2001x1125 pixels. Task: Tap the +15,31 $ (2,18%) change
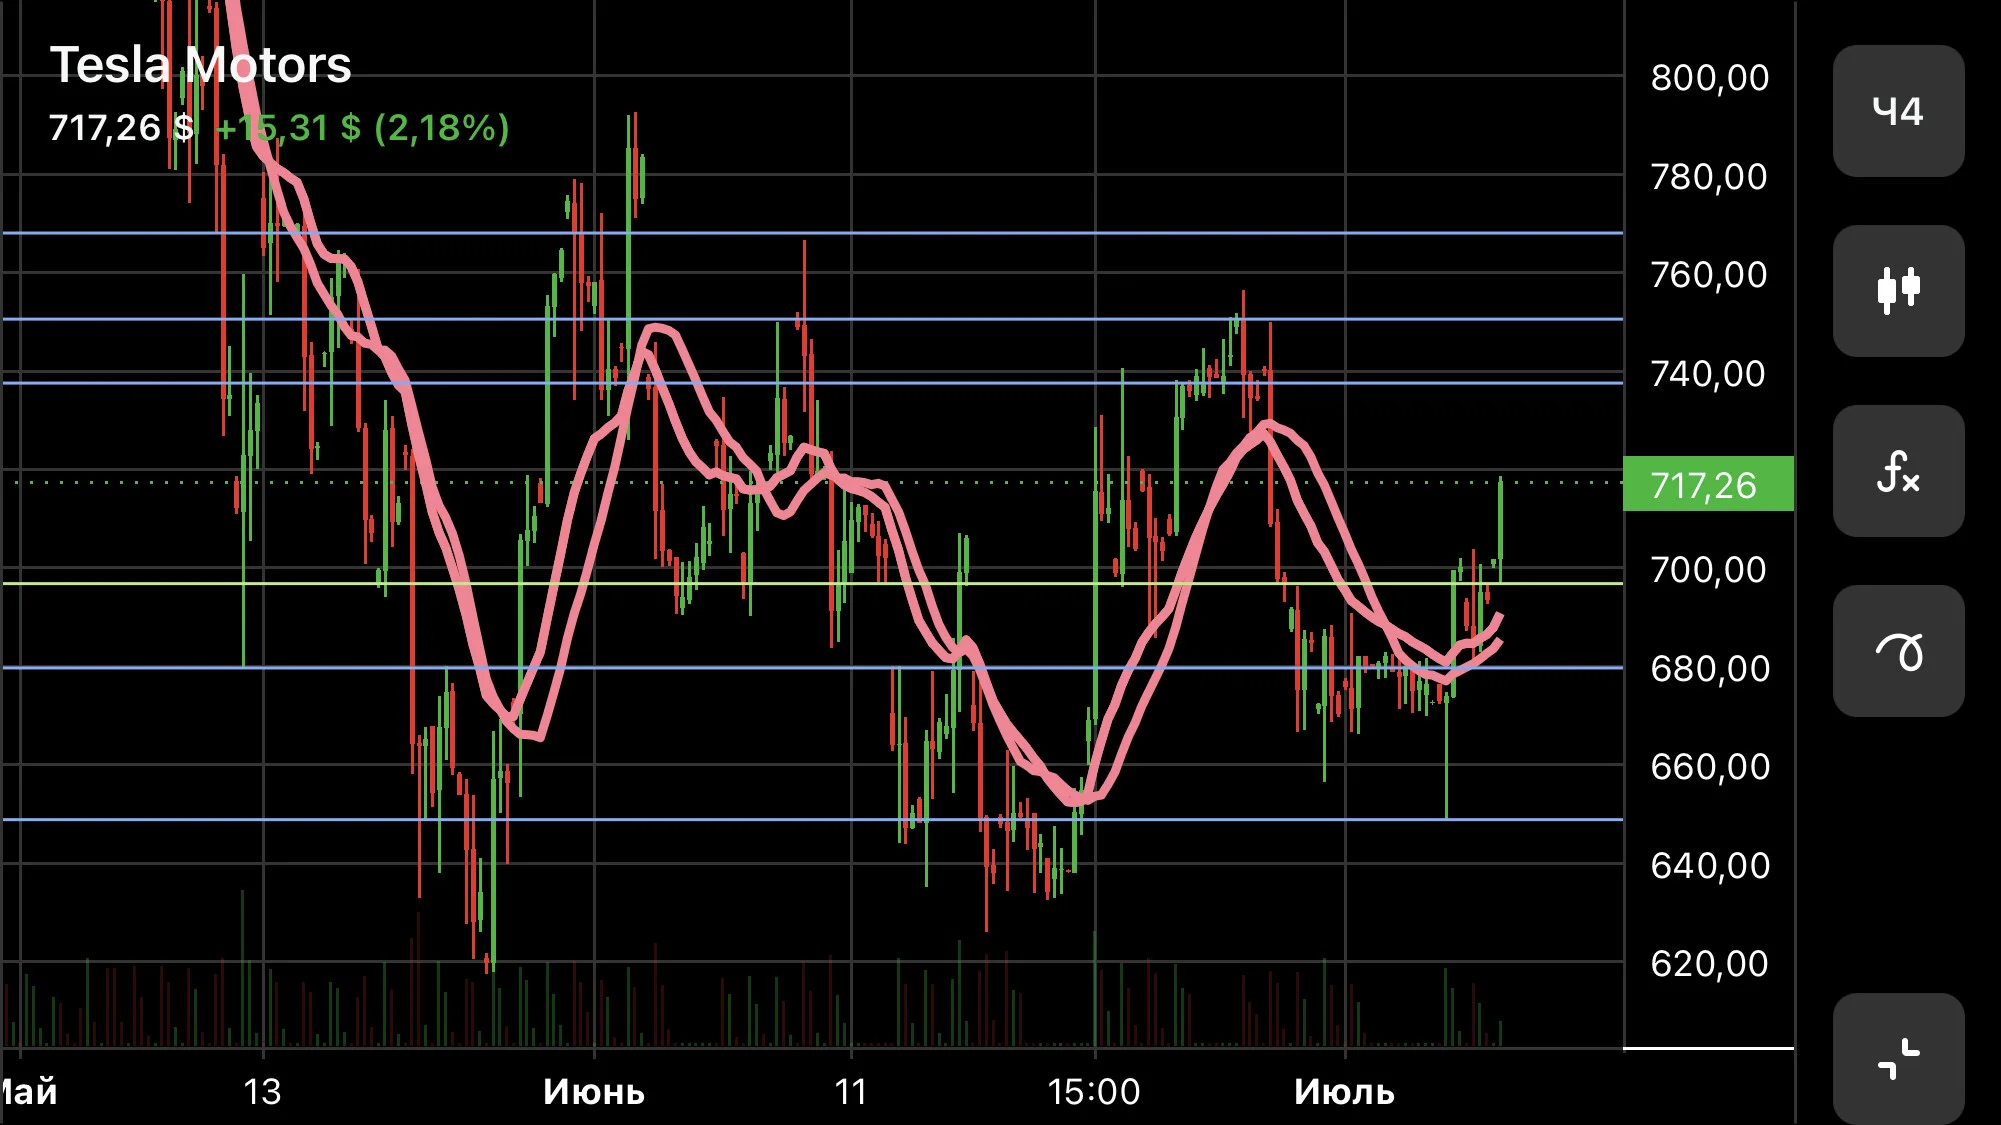(x=362, y=128)
